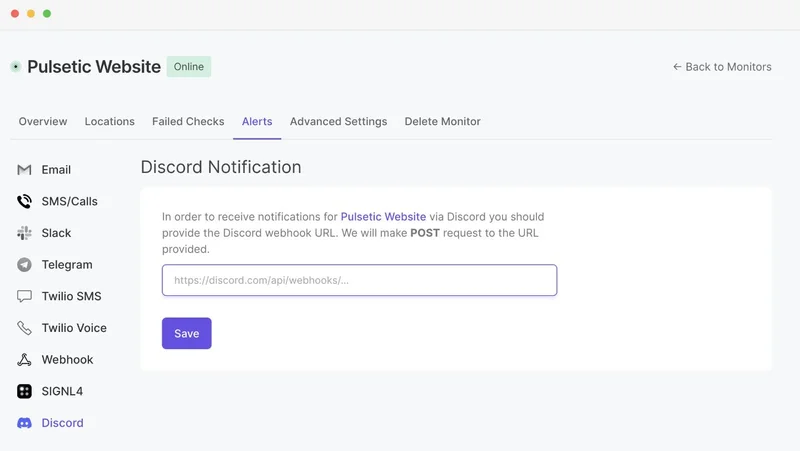This screenshot has height=451, width=800.
Task: Select Discord alert option label
Action: 62,423
